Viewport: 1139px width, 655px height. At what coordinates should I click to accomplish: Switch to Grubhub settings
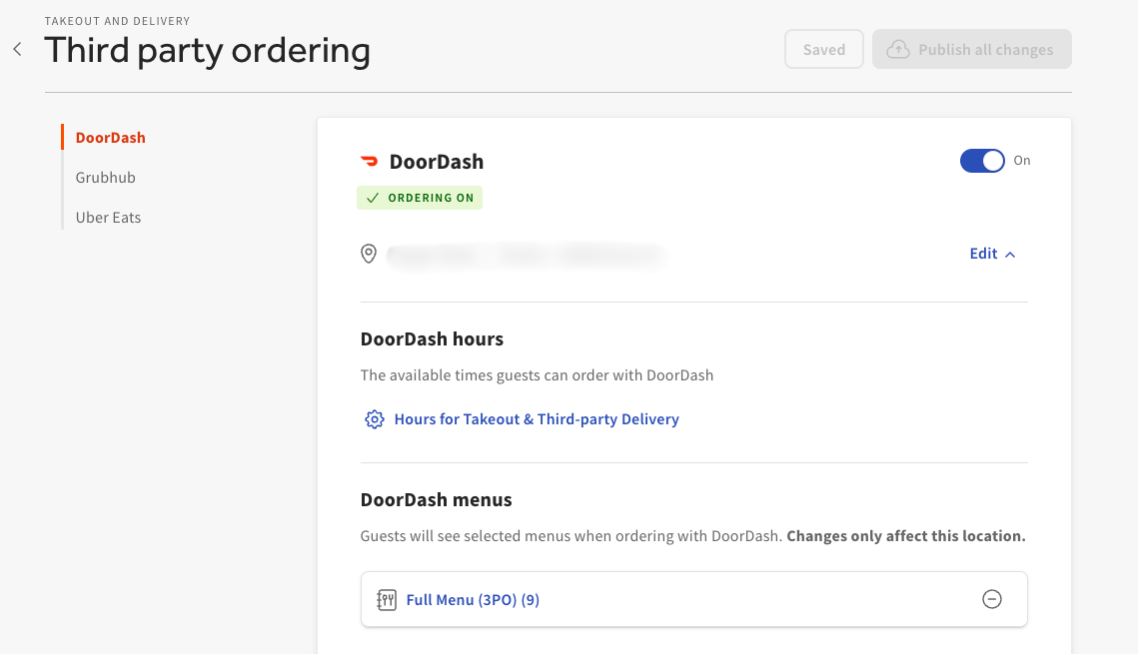105,177
